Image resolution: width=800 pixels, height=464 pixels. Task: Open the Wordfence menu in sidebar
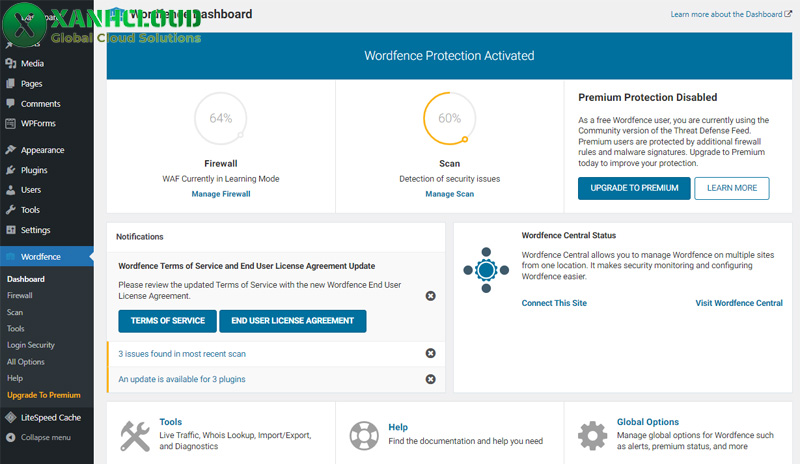[x=40, y=257]
